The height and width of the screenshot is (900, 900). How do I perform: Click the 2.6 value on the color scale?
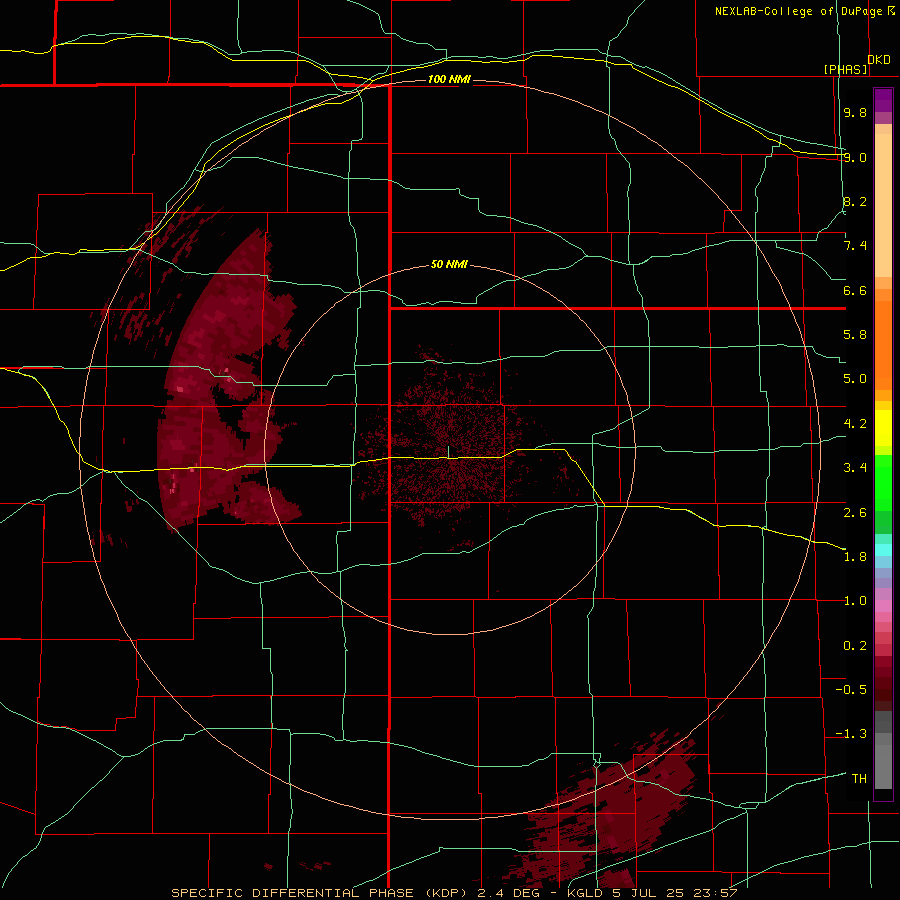click(x=855, y=512)
